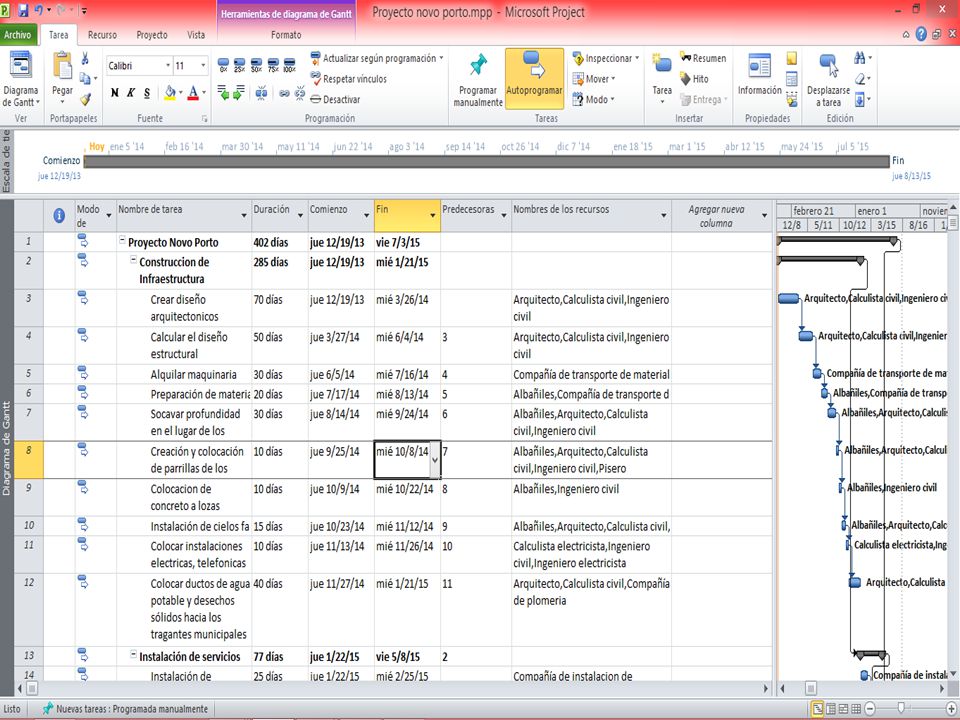Open the Formato tab

tap(286, 35)
